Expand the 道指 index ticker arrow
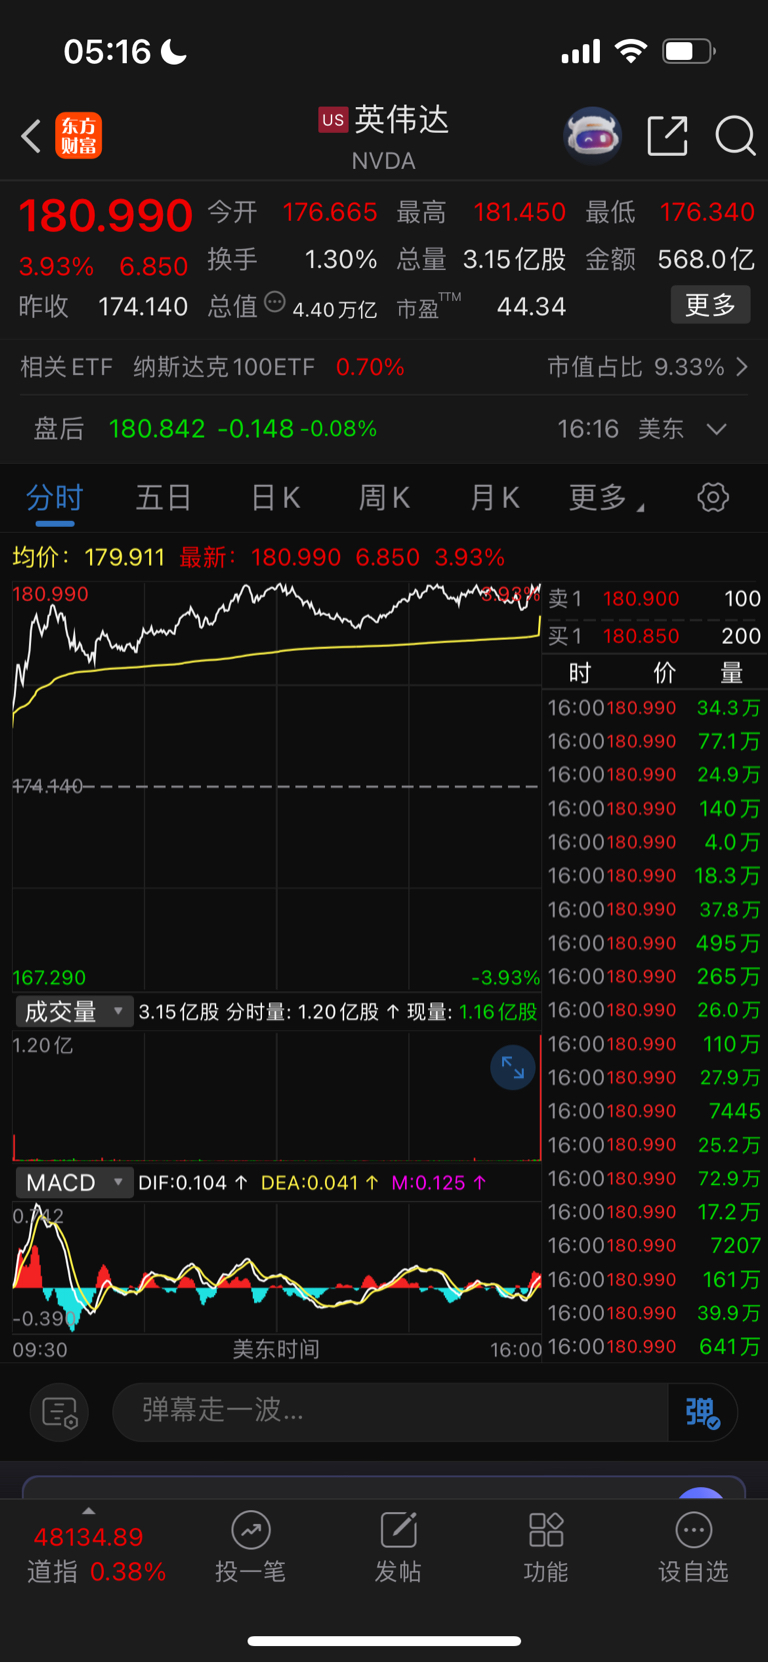768x1663 pixels. click(x=88, y=1511)
